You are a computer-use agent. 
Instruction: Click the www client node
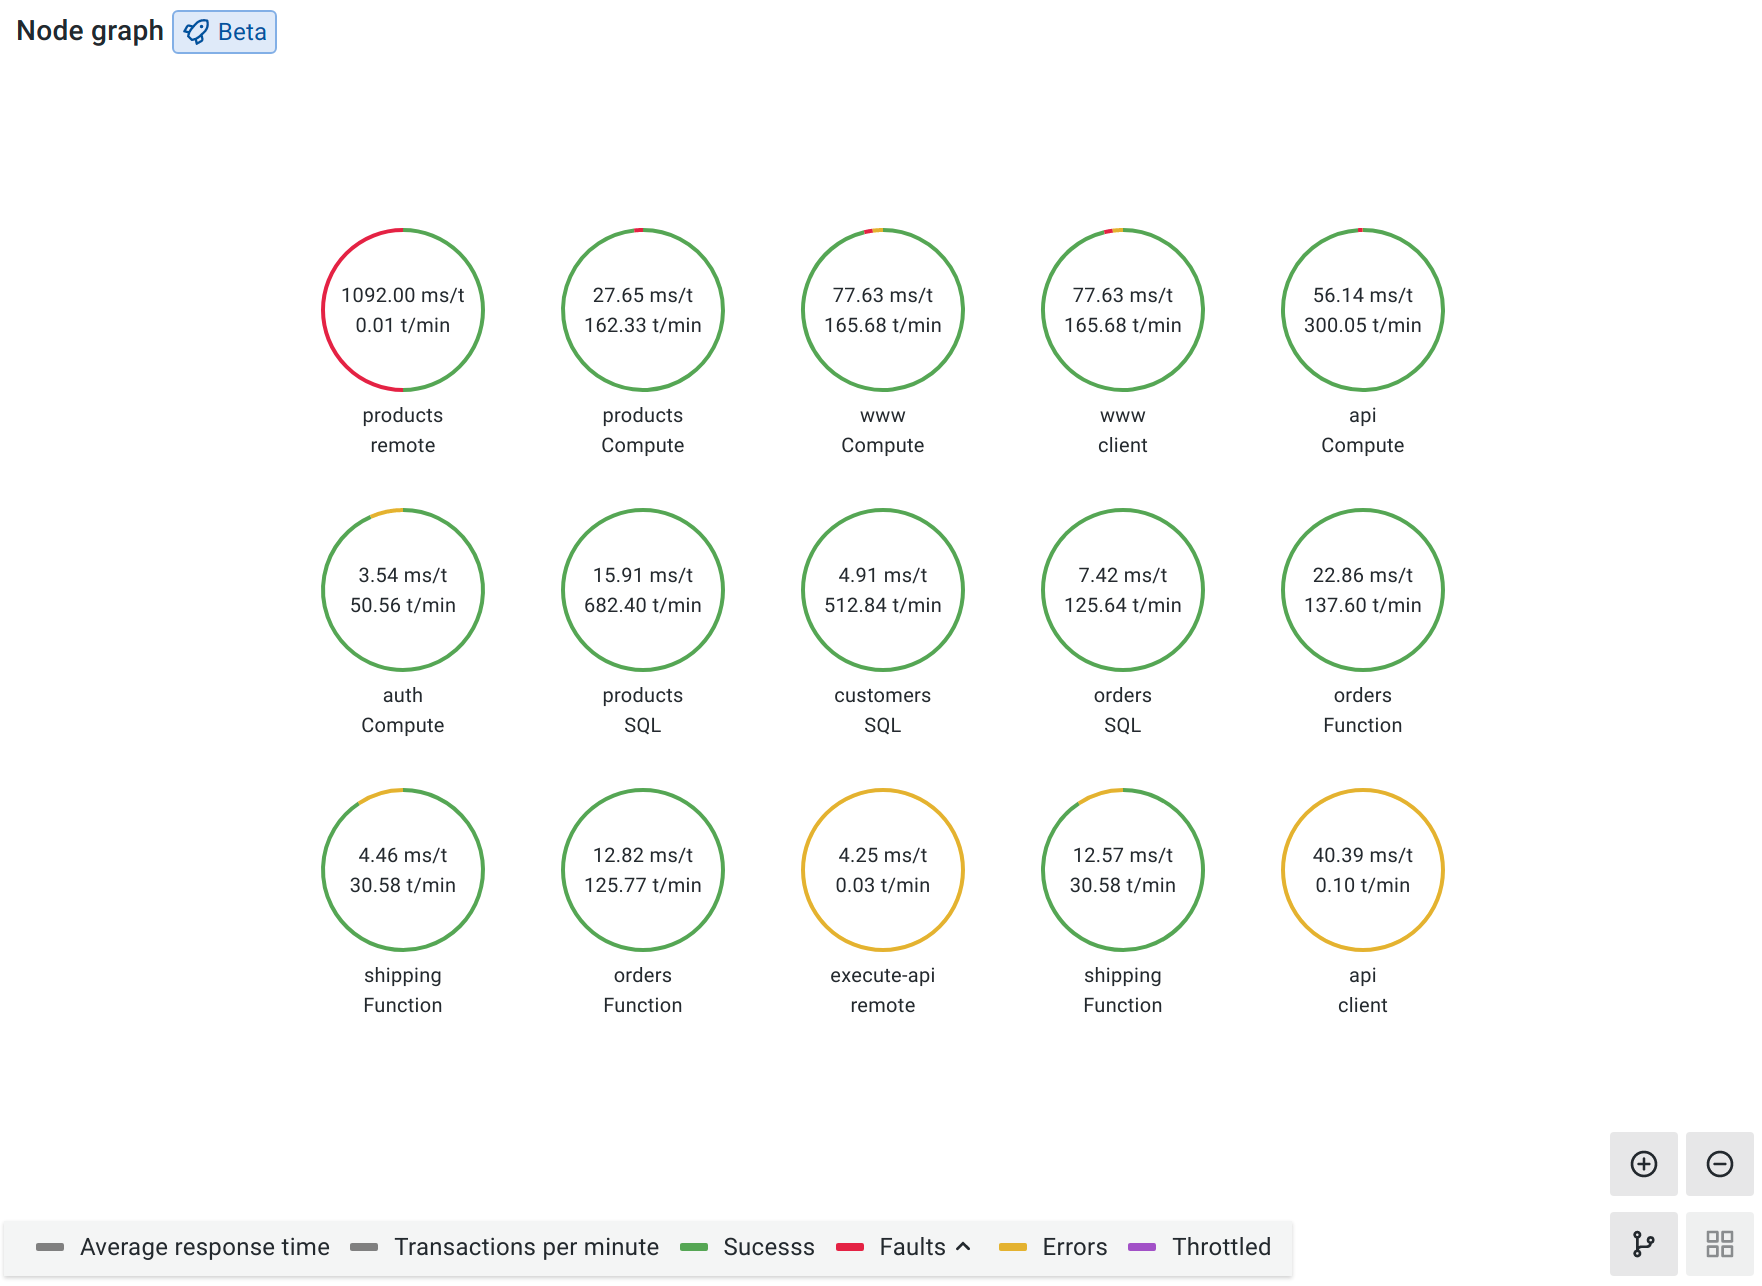(1123, 310)
